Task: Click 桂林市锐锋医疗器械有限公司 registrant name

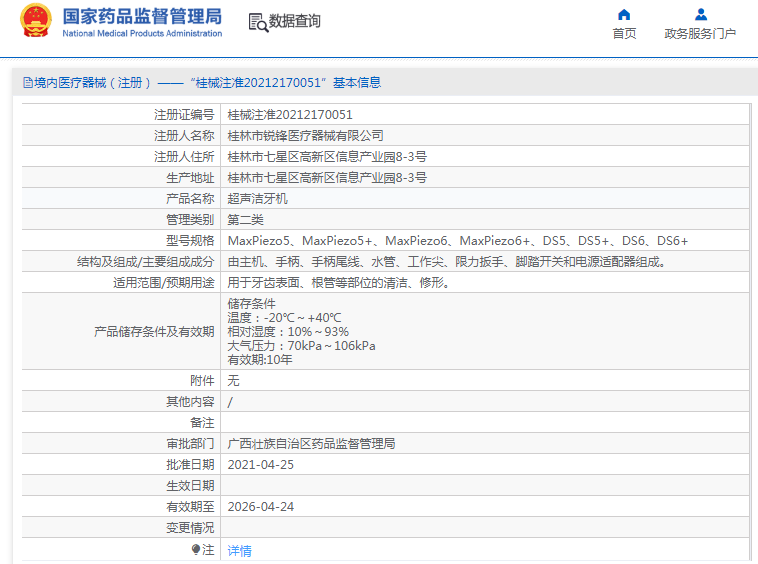Action: (305, 136)
